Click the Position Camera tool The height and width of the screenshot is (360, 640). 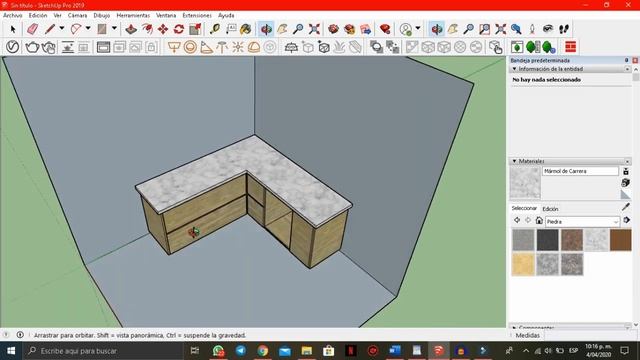click(532, 29)
